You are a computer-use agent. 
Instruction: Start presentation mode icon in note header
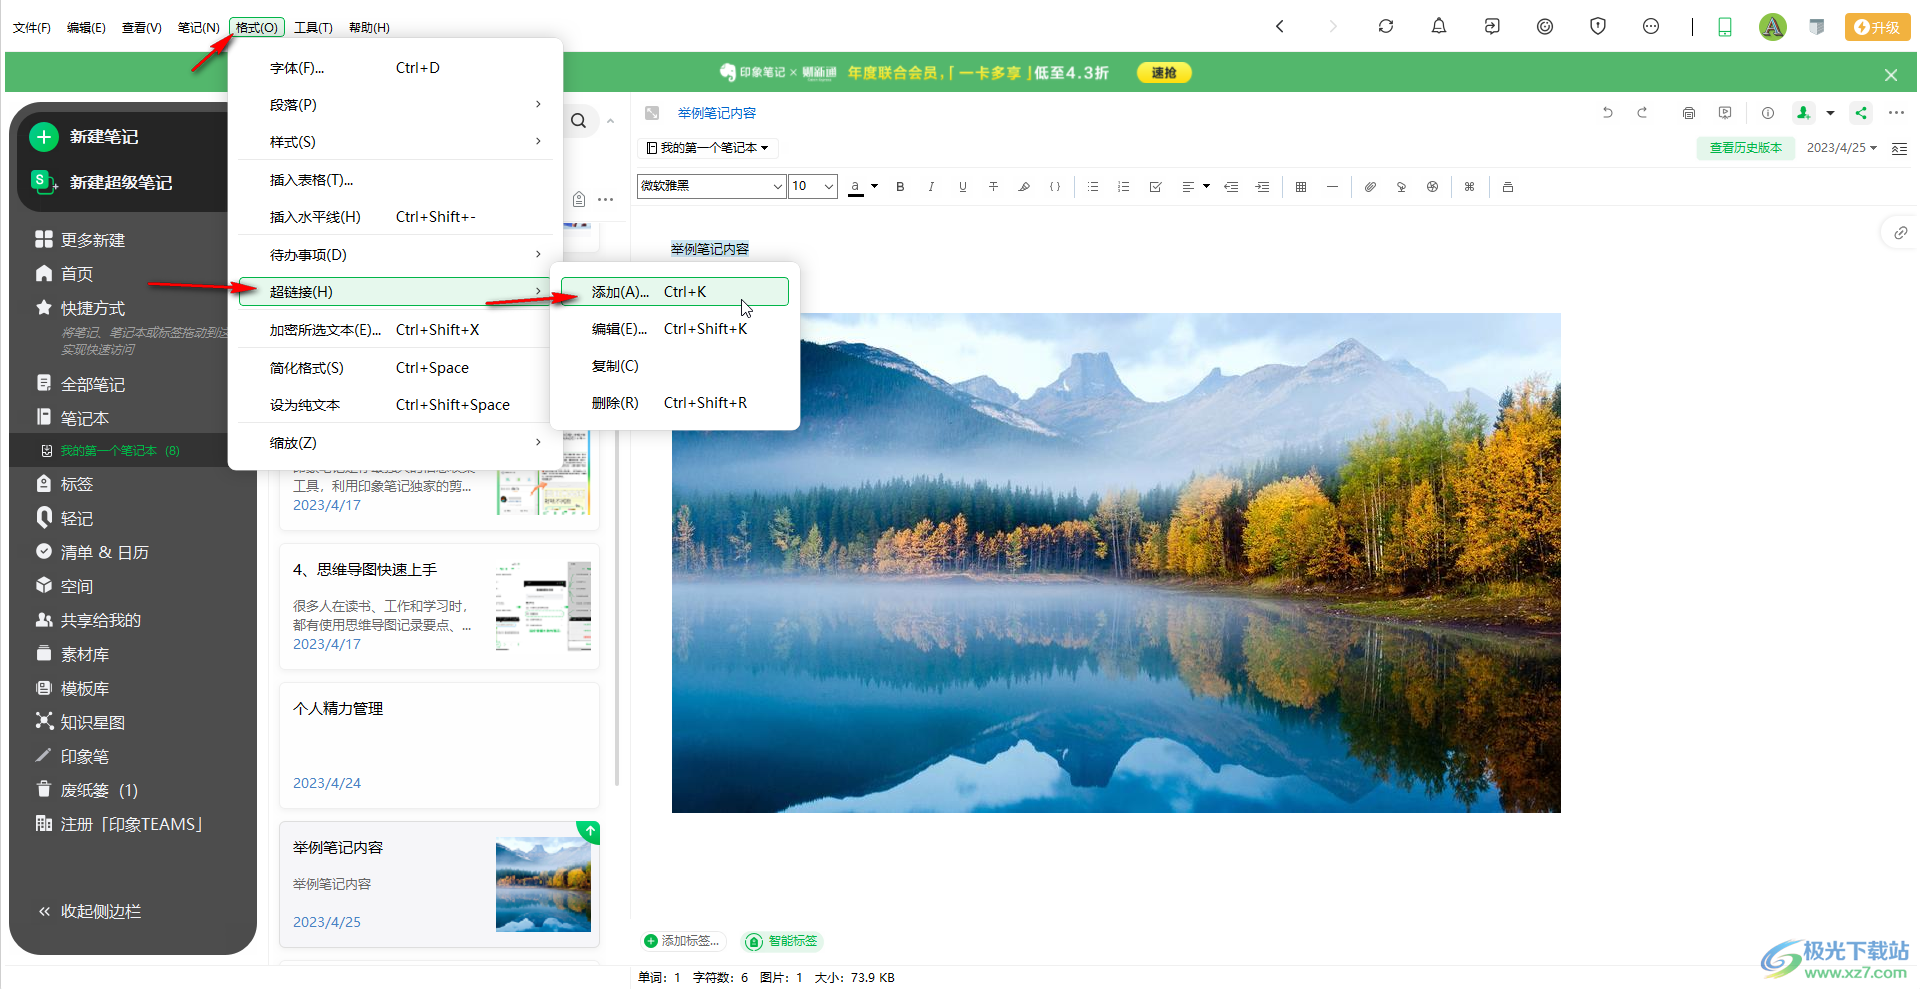coord(1724,113)
